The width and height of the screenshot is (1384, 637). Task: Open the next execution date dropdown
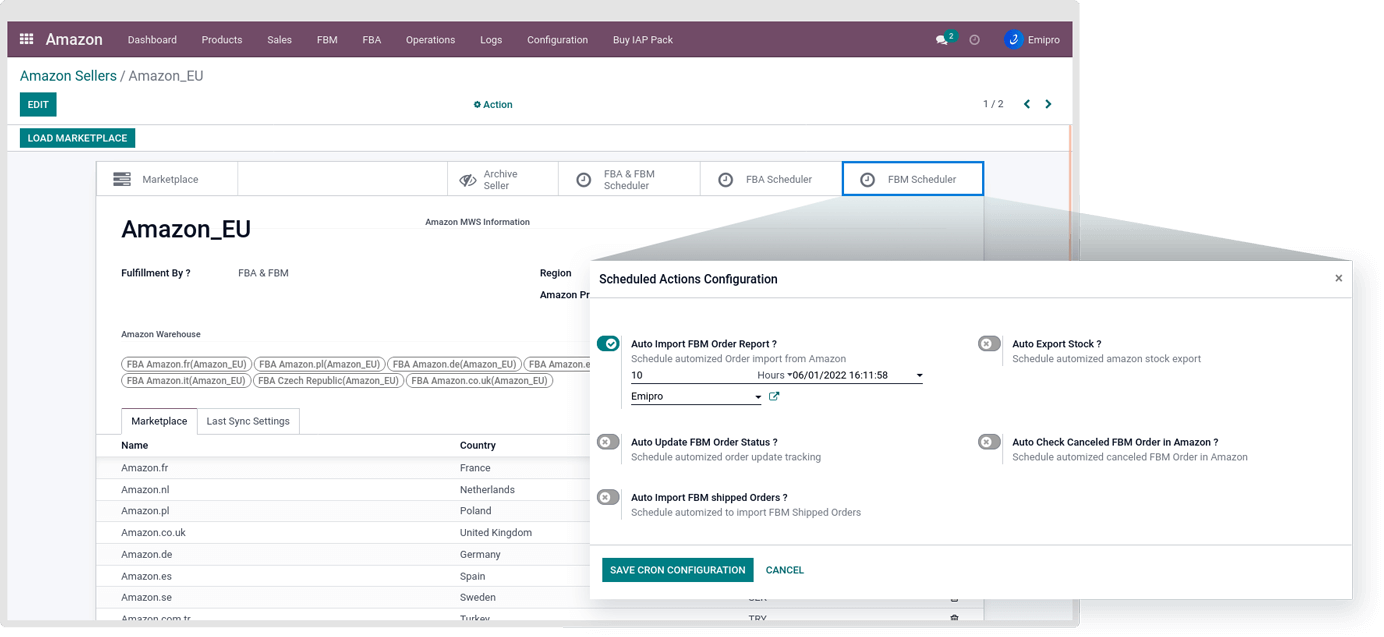[x=919, y=376]
